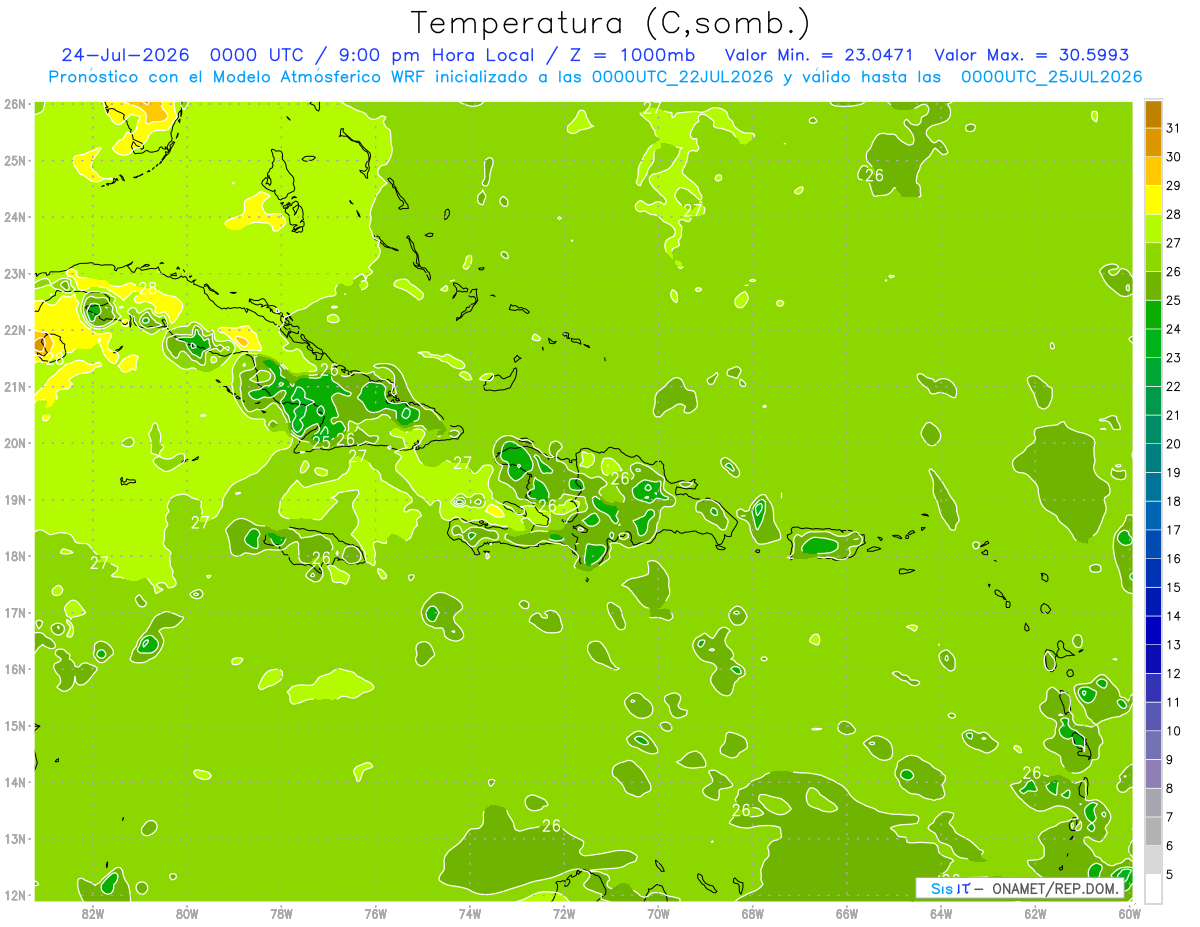
Task: Click the '78W' longitude axis label
Action: pos(281,913)
